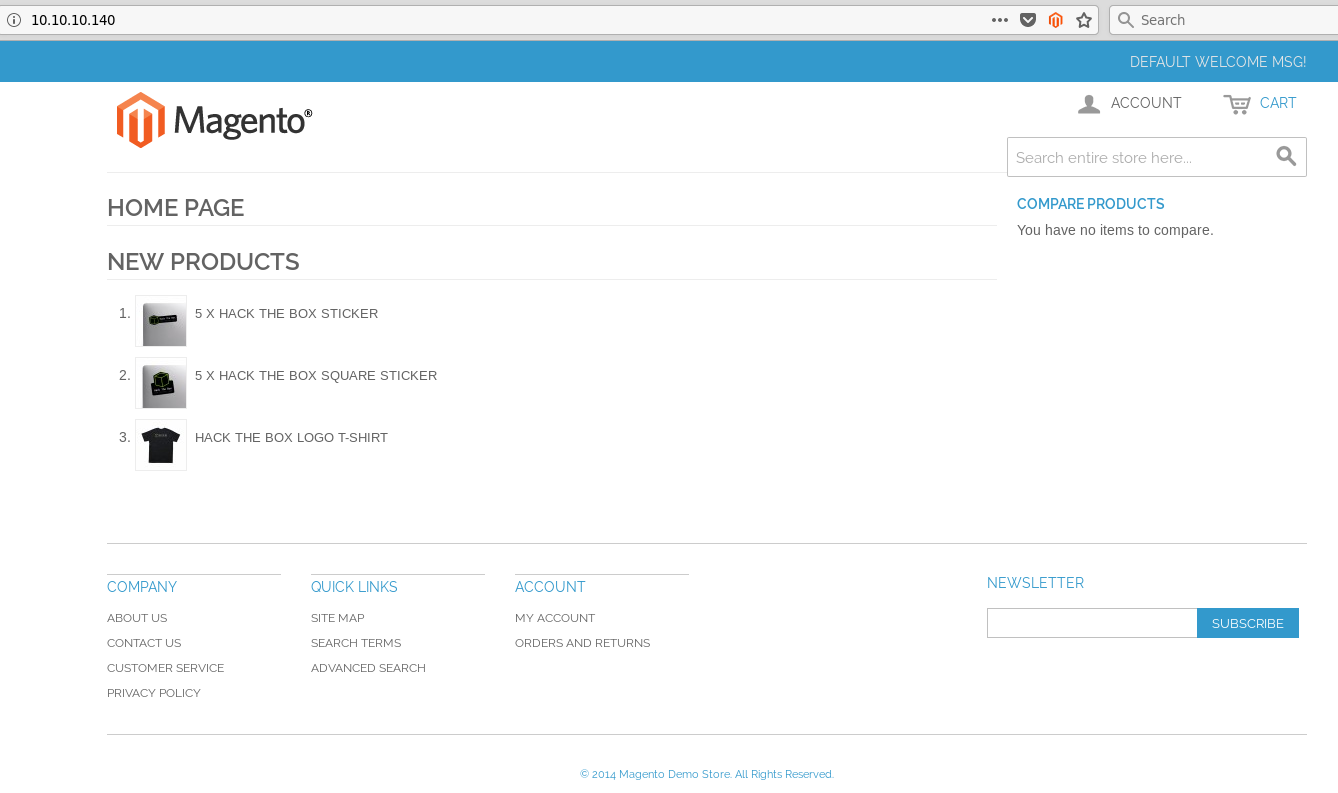
Task: Open the About Us footer link
Action: [137, 618]
